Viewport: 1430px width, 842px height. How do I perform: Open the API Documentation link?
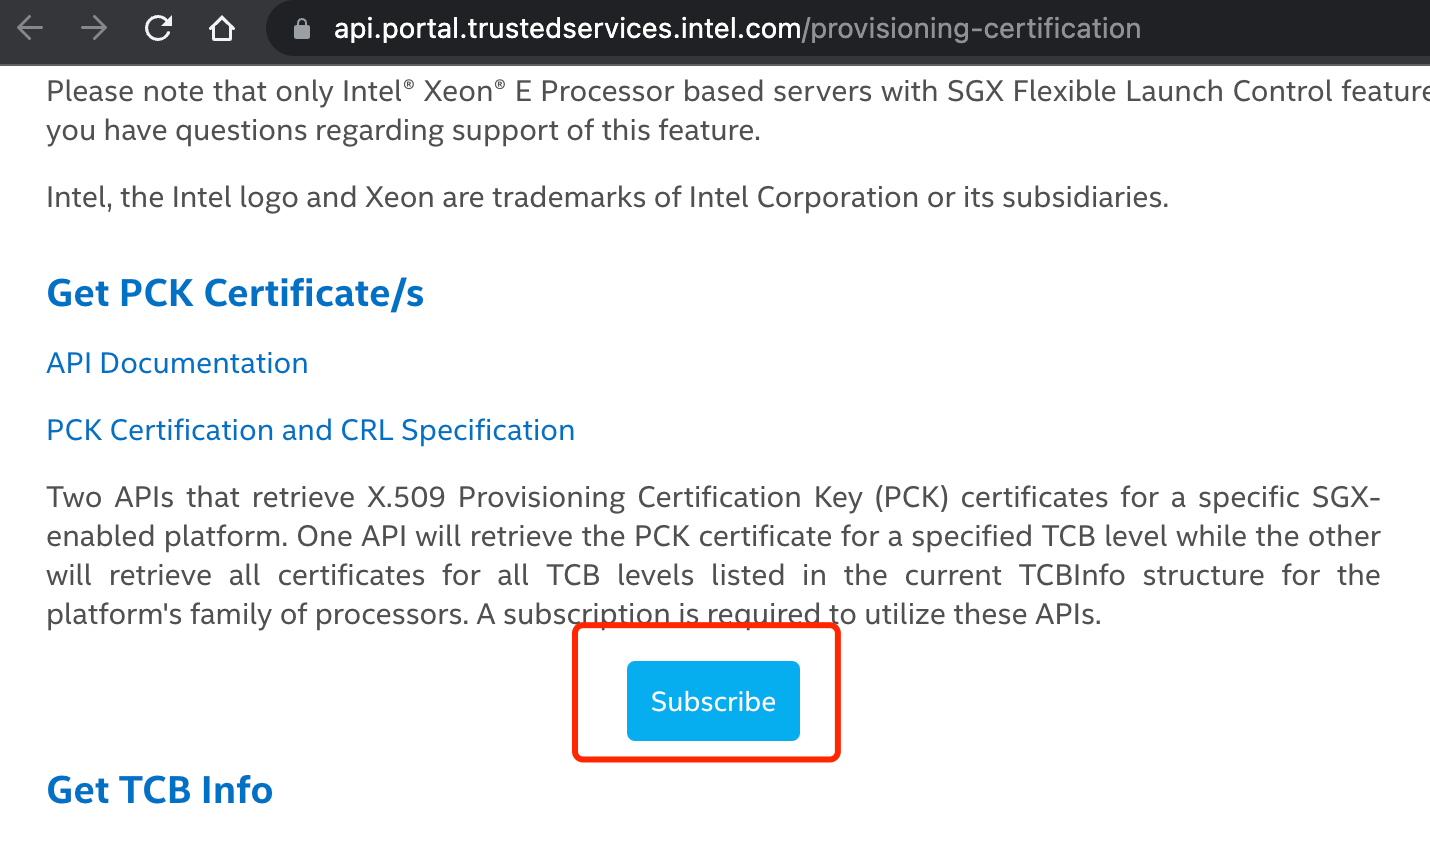[177, 363]
